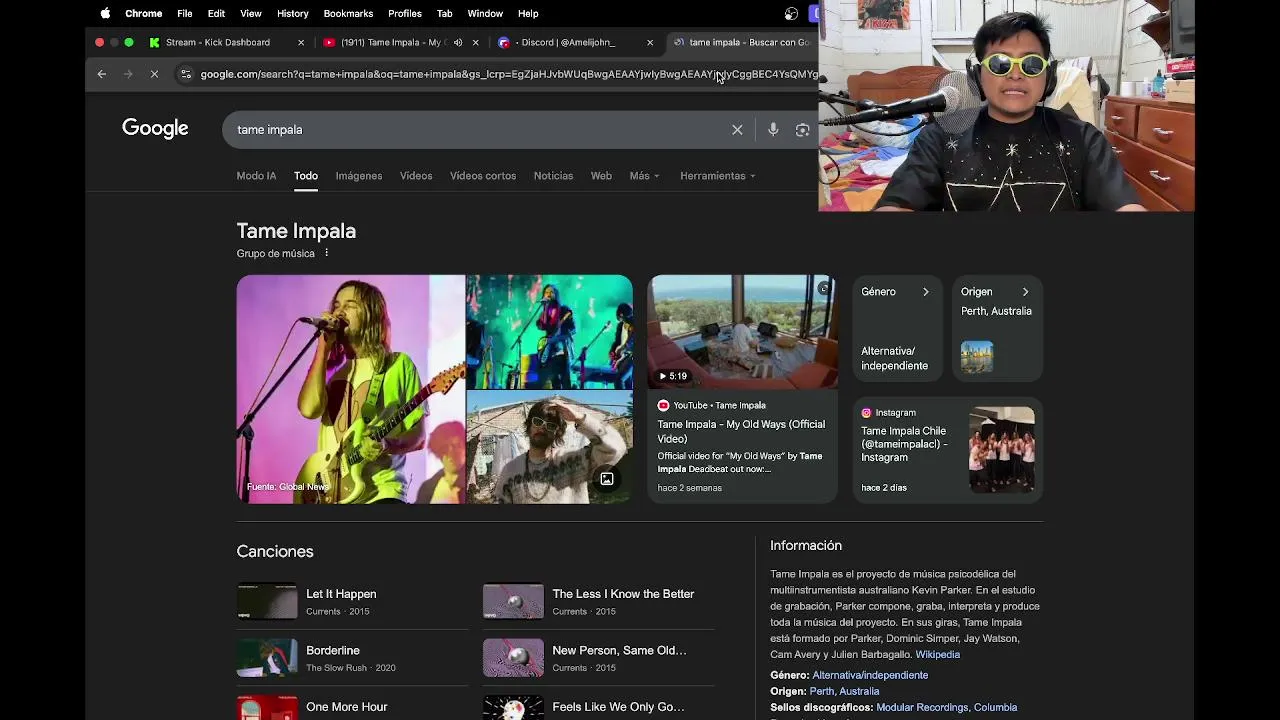The image size is (1280, 720).
Task: Select the Todo results filter
Action: (x=306, y=176)
